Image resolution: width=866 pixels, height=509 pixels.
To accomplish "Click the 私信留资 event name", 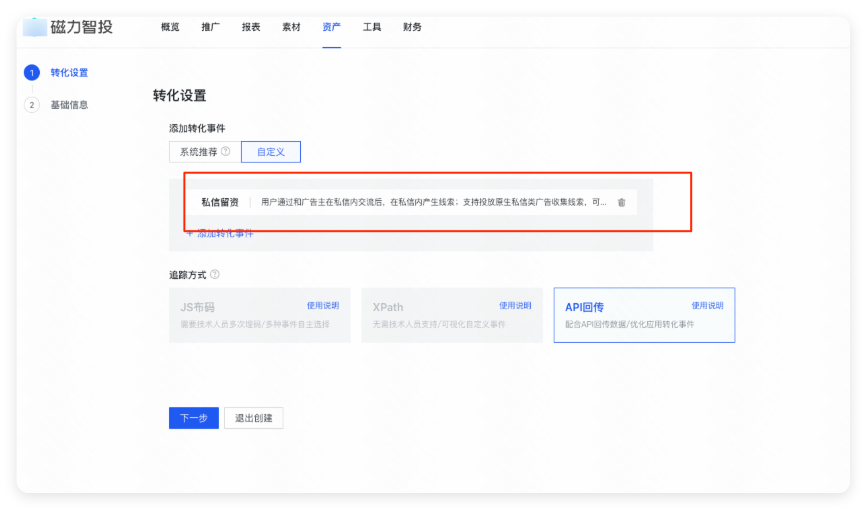I will (x=220, y=202).
